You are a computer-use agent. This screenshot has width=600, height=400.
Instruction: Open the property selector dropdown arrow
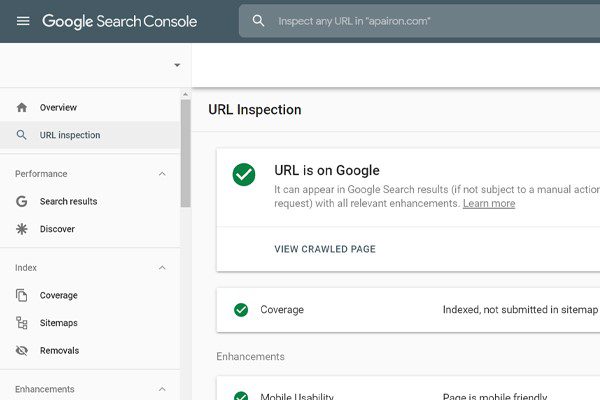(177, 65)
